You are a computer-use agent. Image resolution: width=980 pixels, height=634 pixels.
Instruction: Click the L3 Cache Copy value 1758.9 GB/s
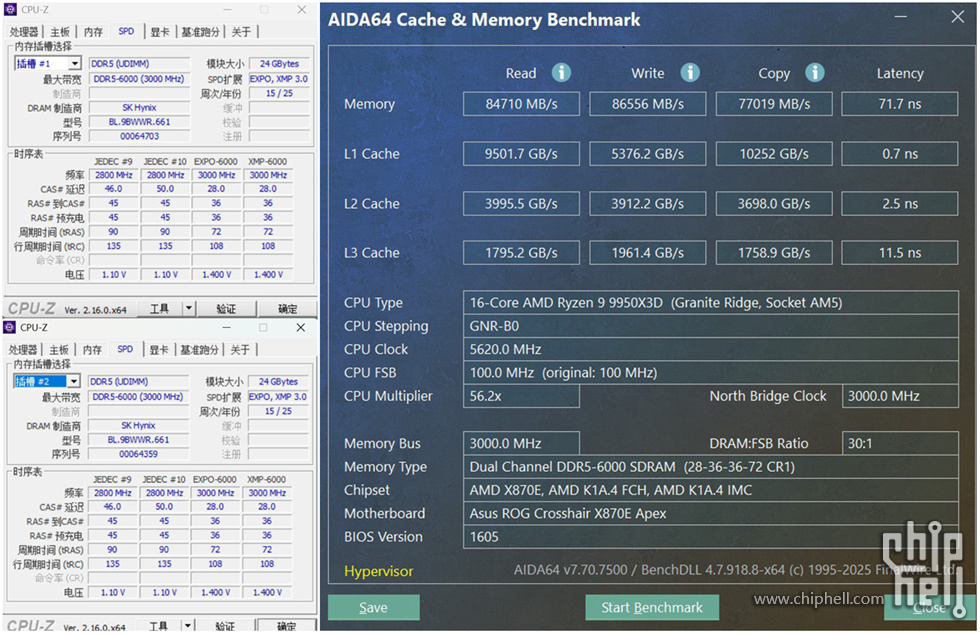[x=774, y=253]
